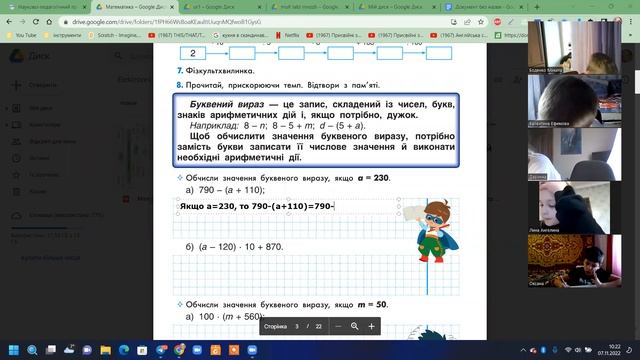Viewport: 640px width, 360px height.
Task: Open the Netflix bookmark
Action: click(288, 36)
